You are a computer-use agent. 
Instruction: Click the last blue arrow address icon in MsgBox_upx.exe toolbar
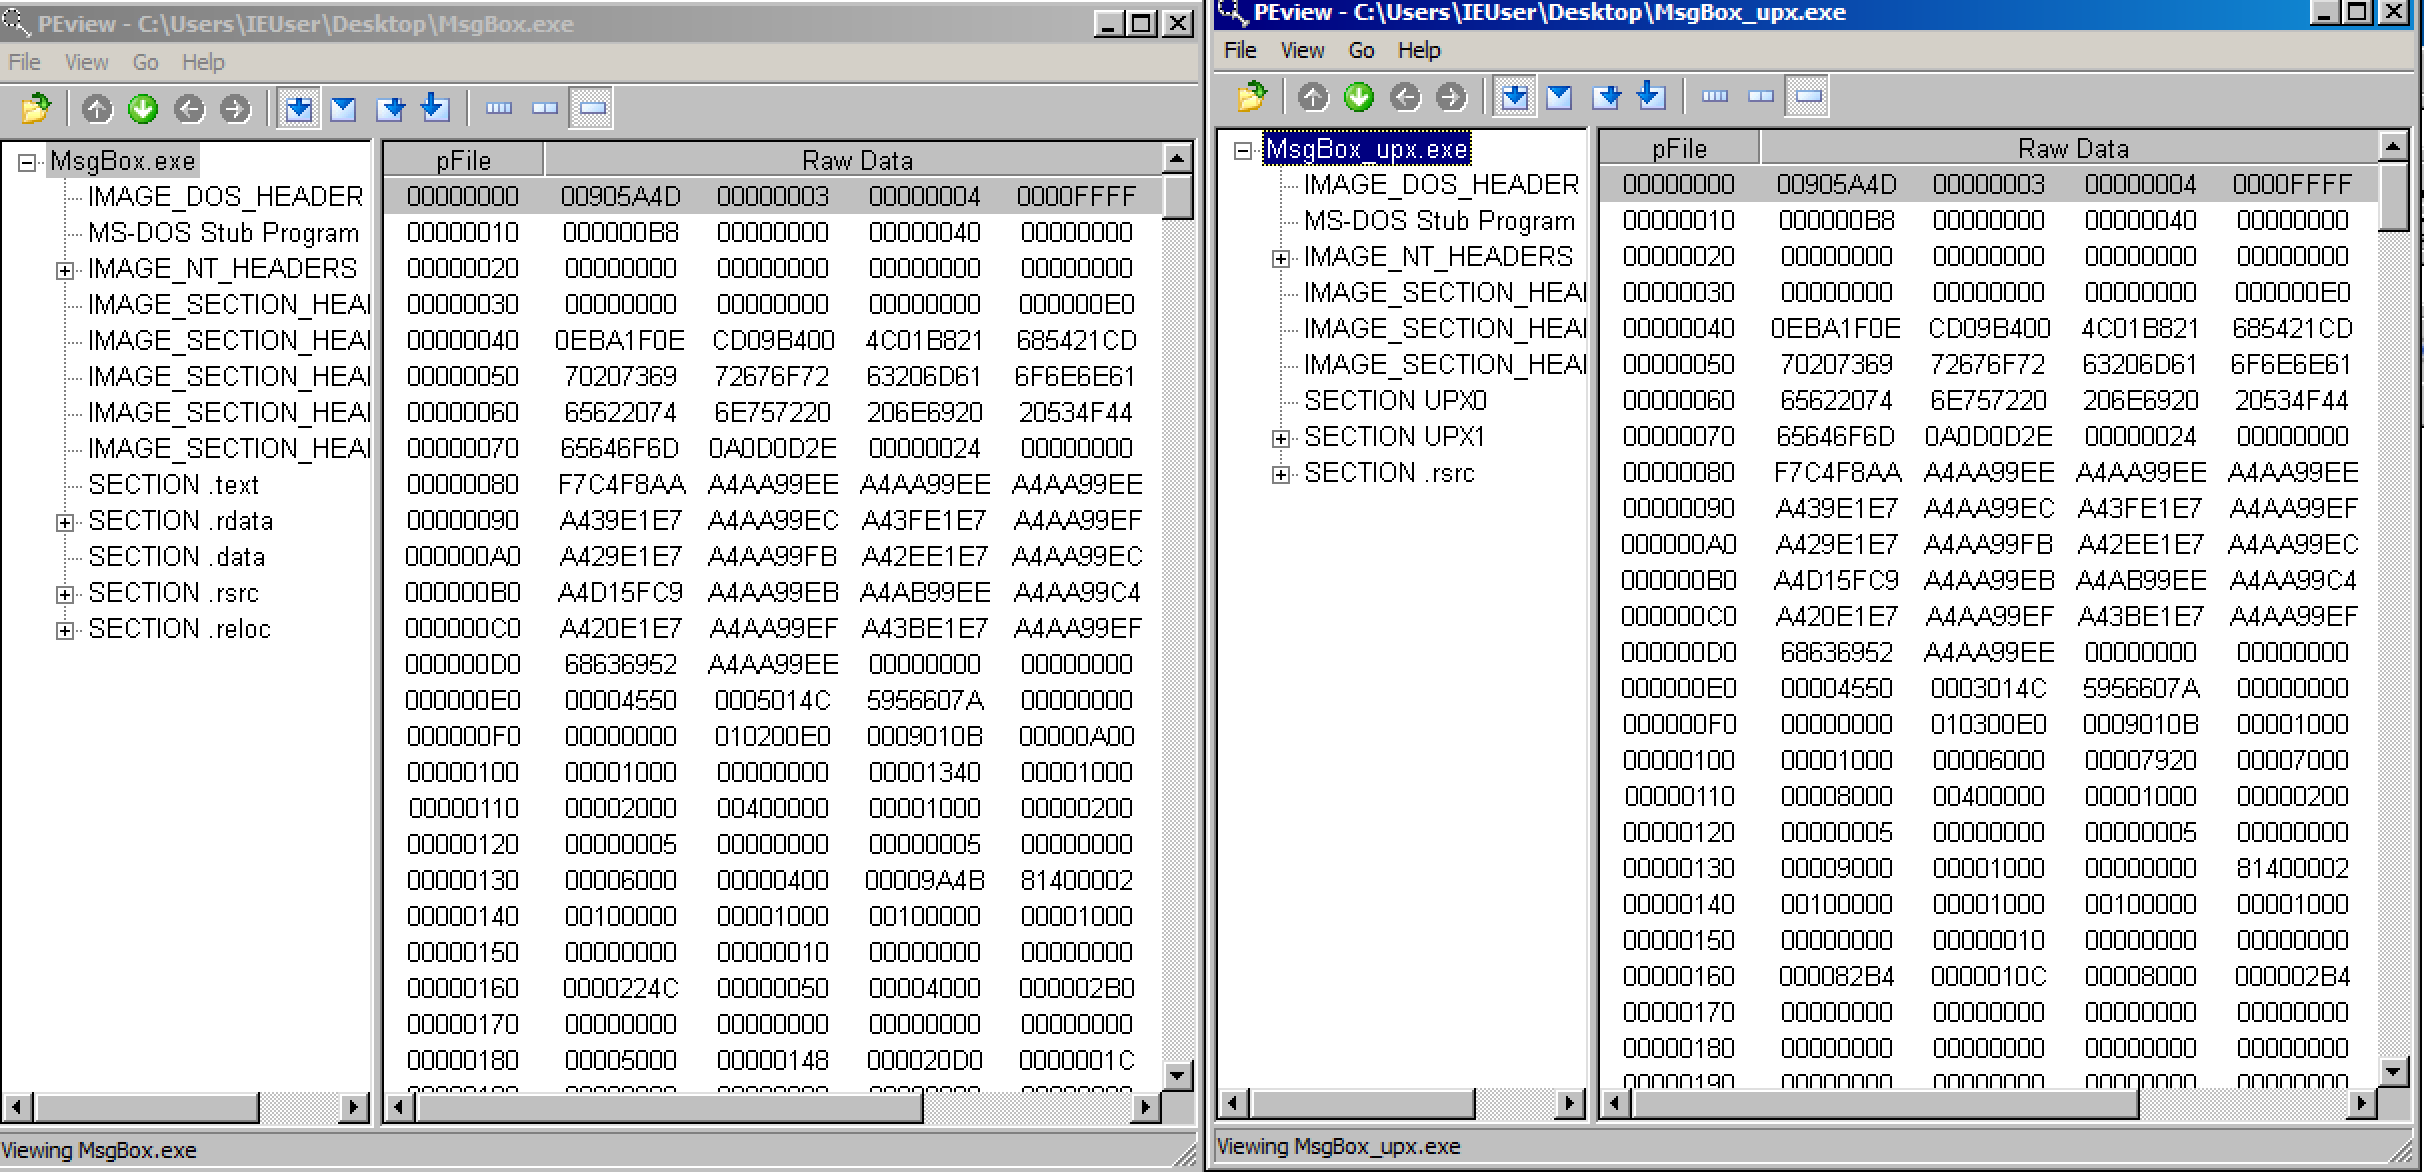[x=1651, y=97]
